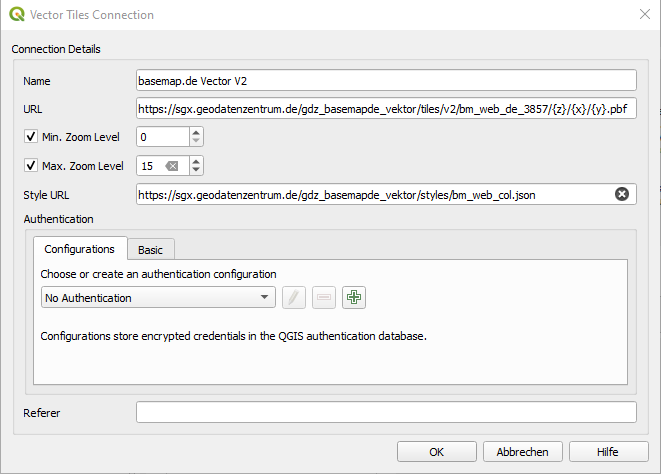Switch to the Configurations tab
661x474 pixels.
tap(80, 249)
